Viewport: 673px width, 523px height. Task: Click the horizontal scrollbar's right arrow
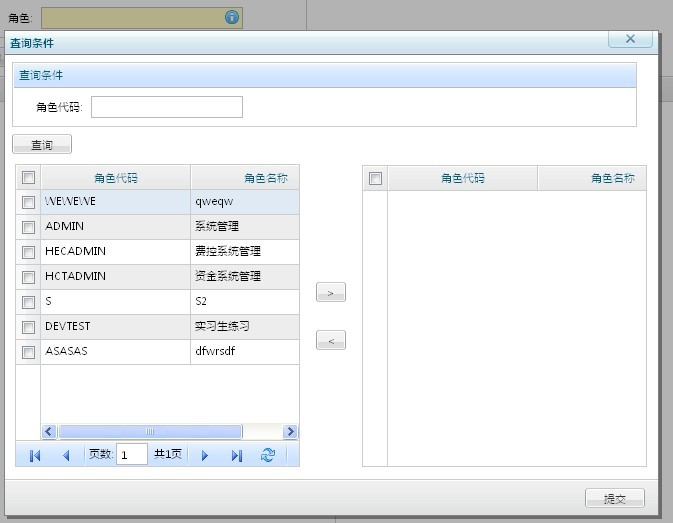coord(290,432)
